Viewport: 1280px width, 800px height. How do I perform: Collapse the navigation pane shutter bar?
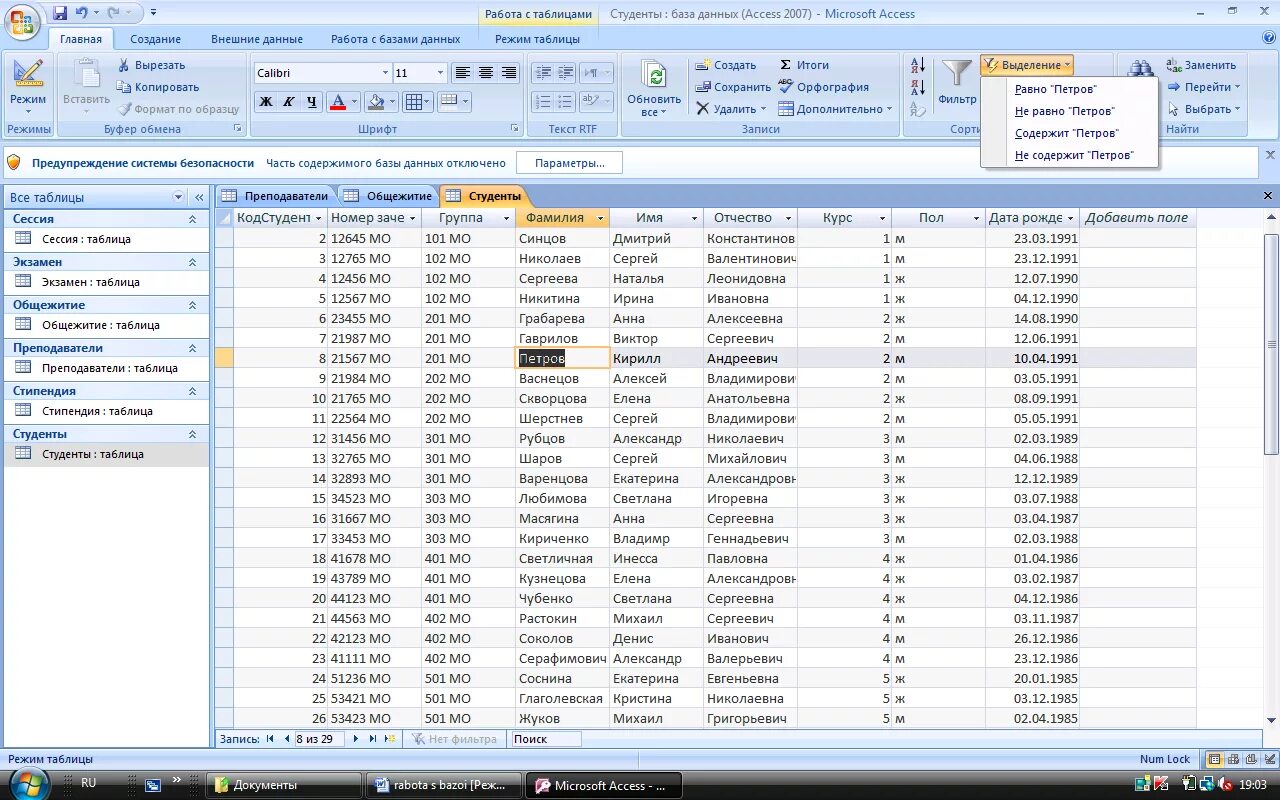point(199,197)
